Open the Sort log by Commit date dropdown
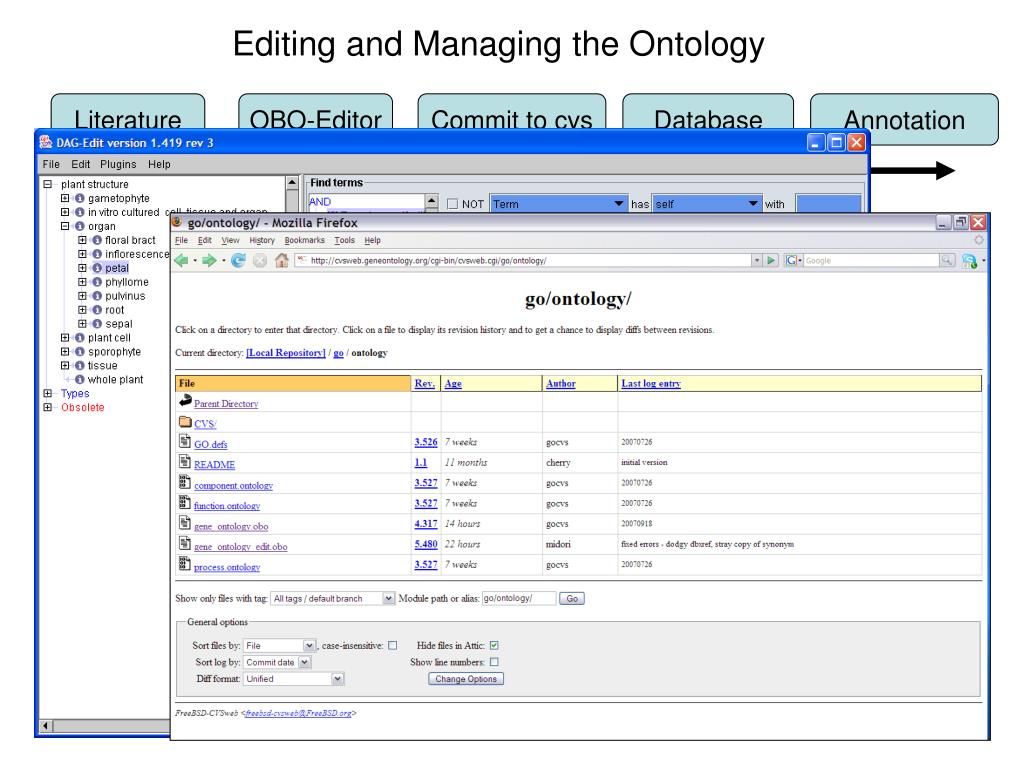 pyautogui.click(x=277, y=662)
